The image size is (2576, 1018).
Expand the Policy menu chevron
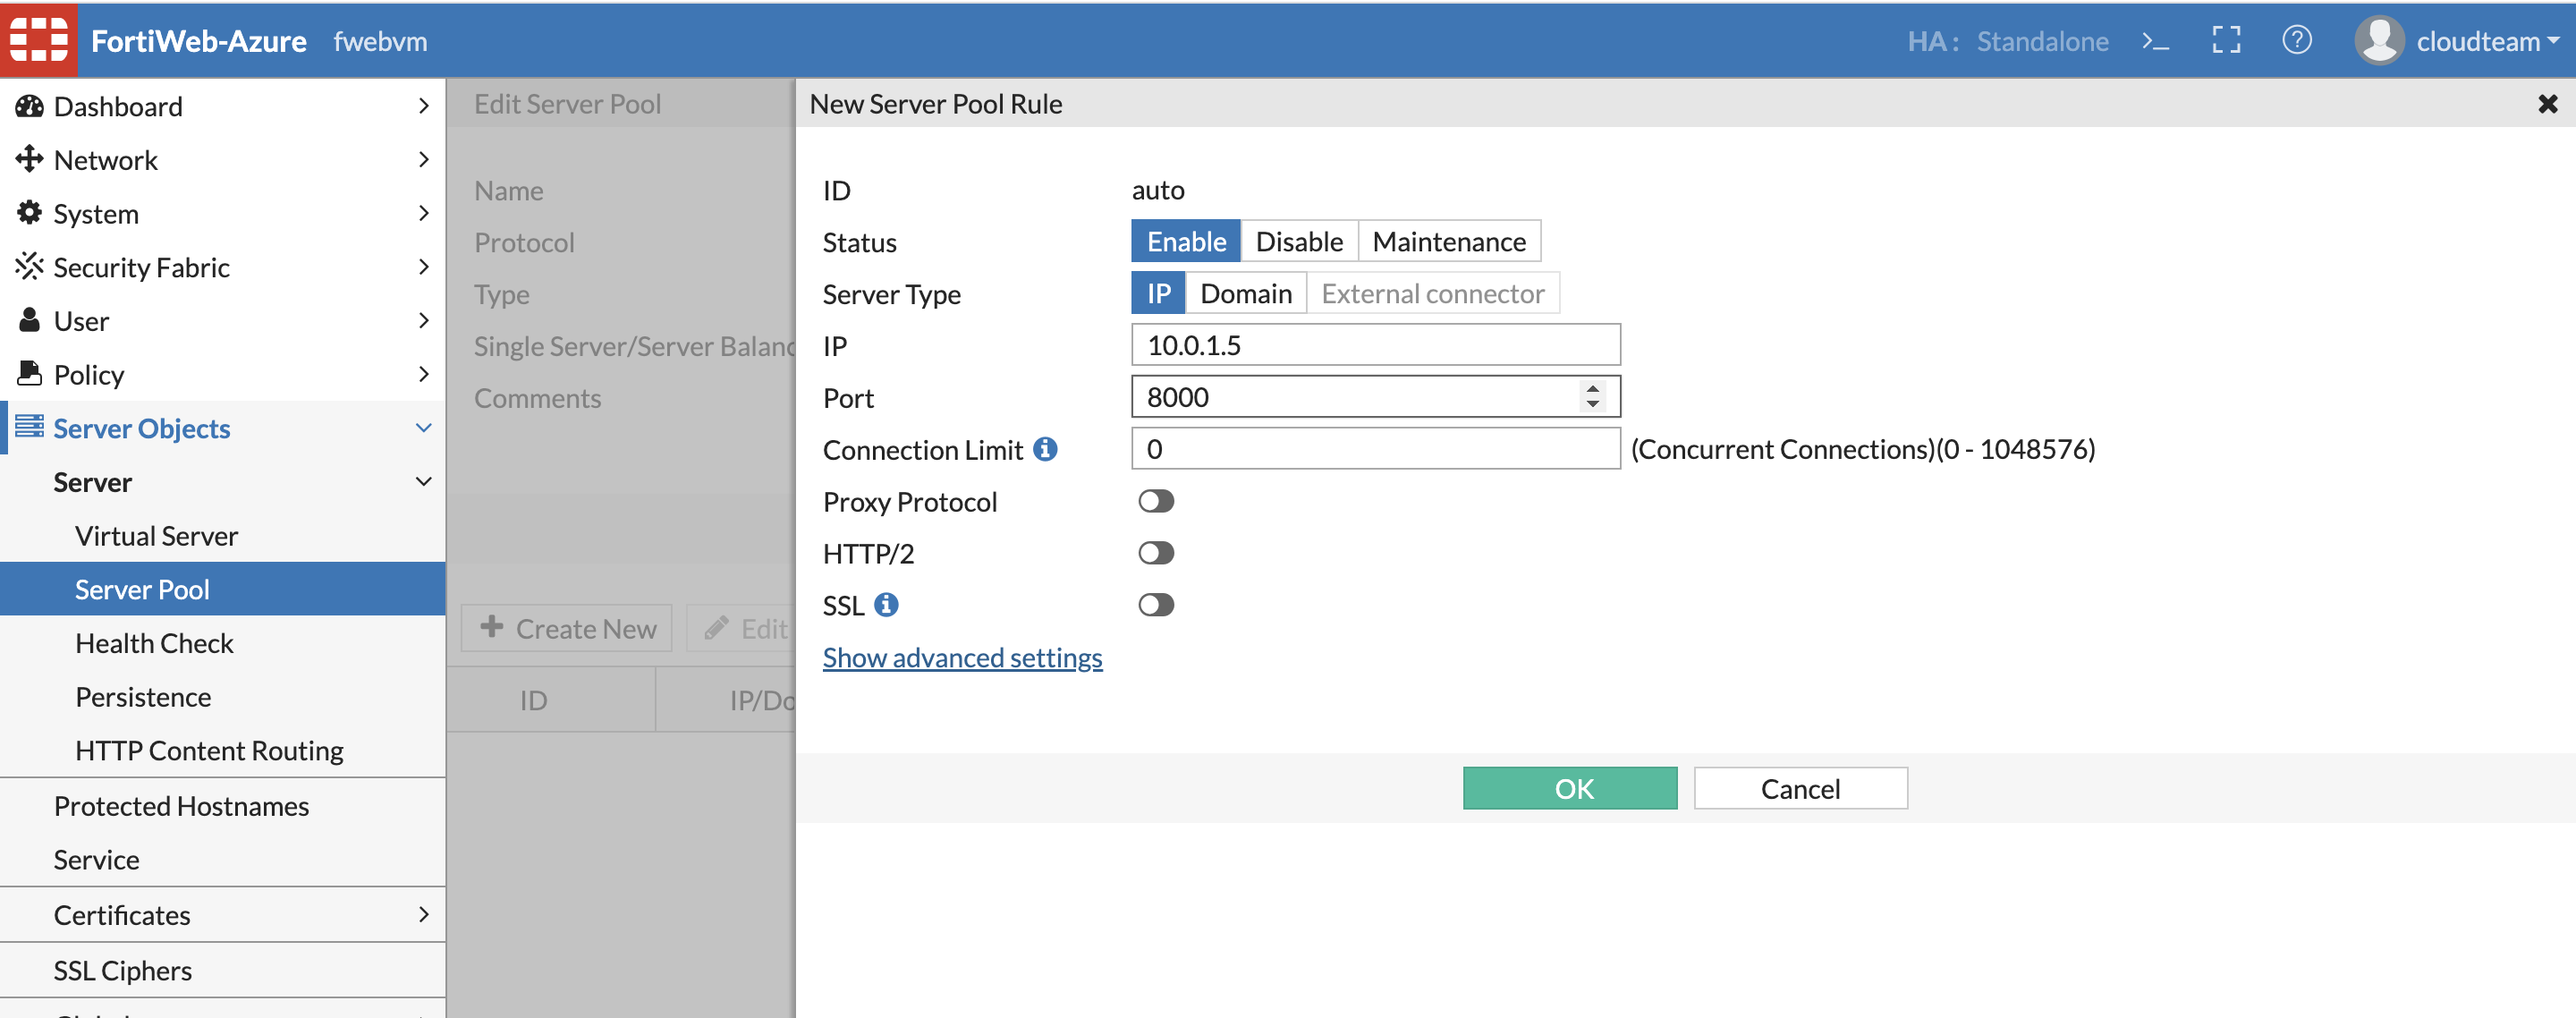coord(424,373)
